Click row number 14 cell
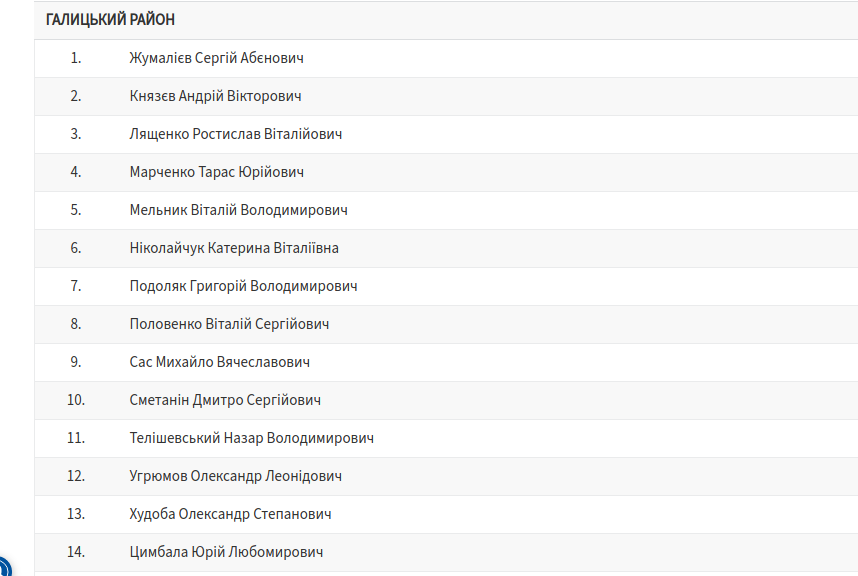The height and width of the screenshot is (576, 858). pyautogui.click(x=76, y=552)
